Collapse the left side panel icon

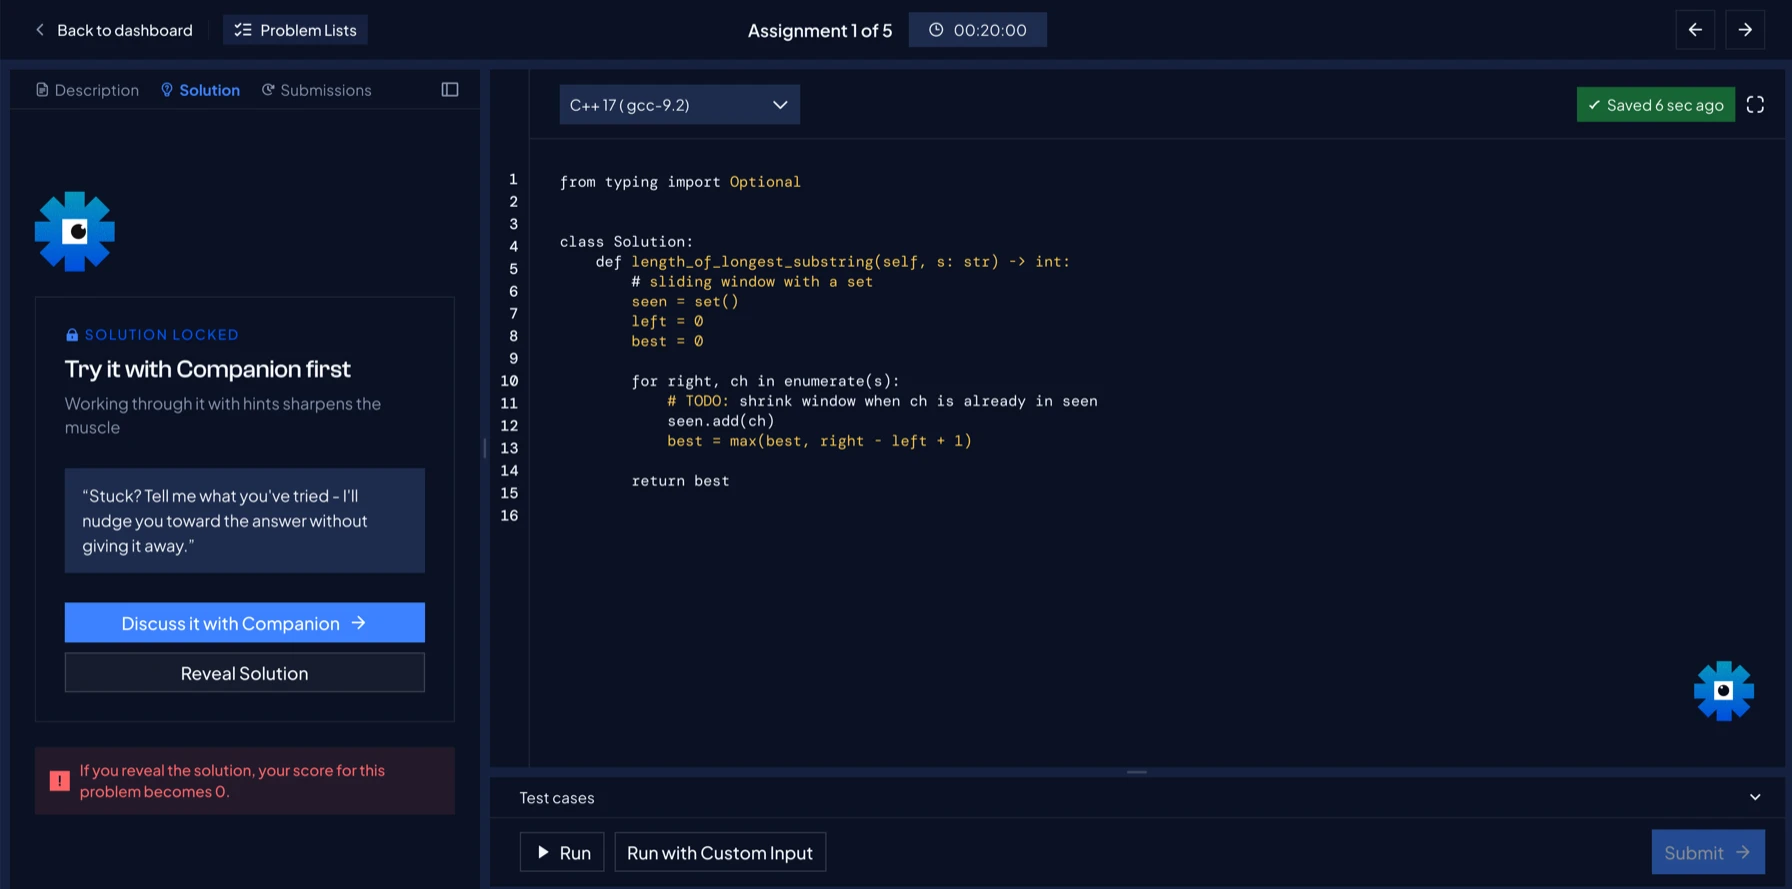pos(450,90)
